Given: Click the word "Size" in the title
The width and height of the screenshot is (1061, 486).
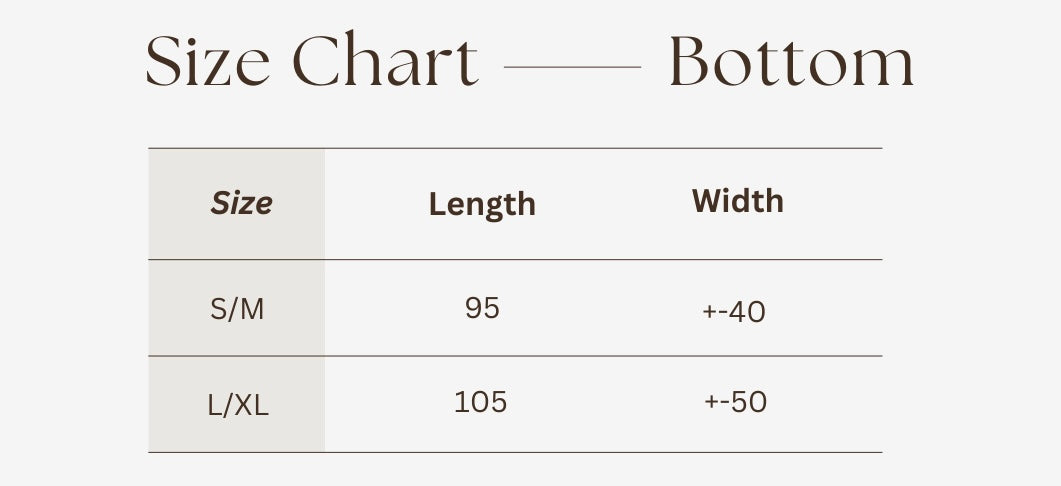Looking at the screenshot, I should [208, 62].
